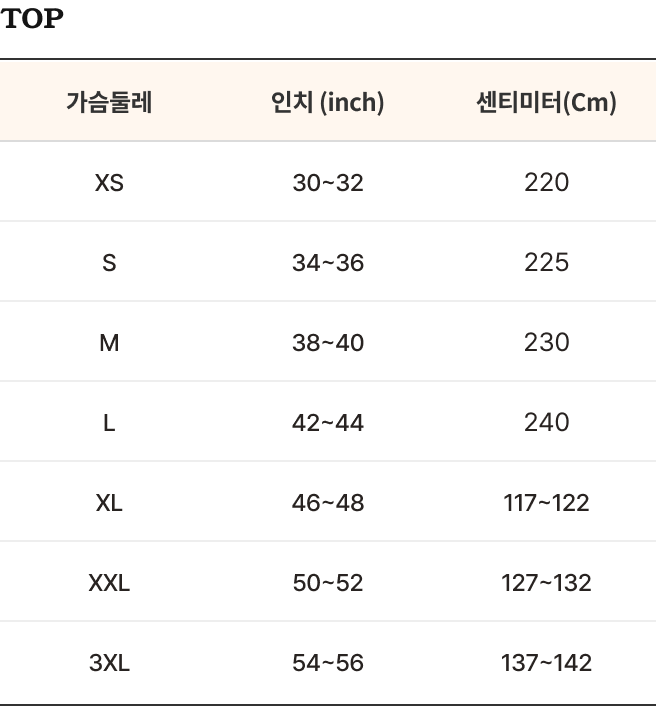Screen dimensions: 656x706
Task: Select the L size row label
Action: click(x=109, y=423)
